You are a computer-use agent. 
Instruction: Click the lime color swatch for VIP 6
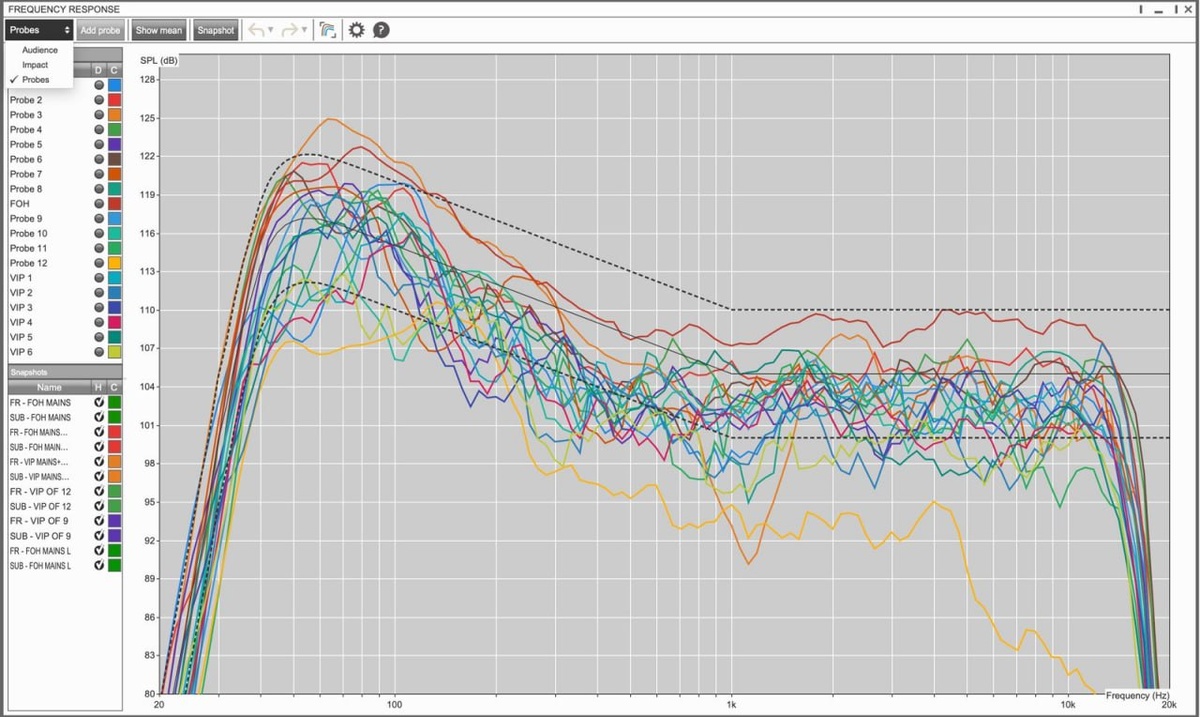click(115, 352)
